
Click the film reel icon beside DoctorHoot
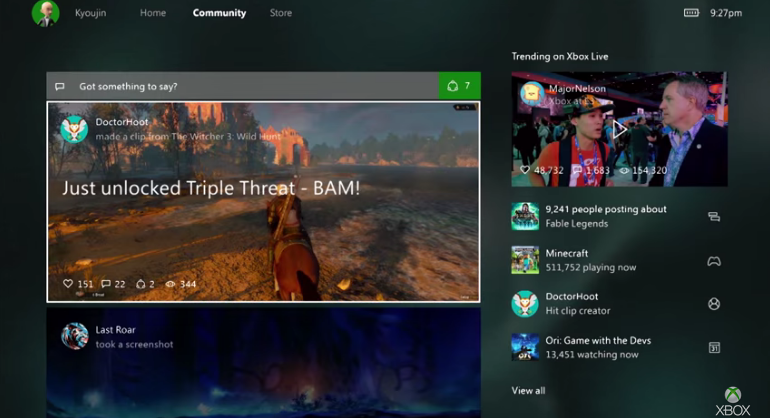(714, 304)
